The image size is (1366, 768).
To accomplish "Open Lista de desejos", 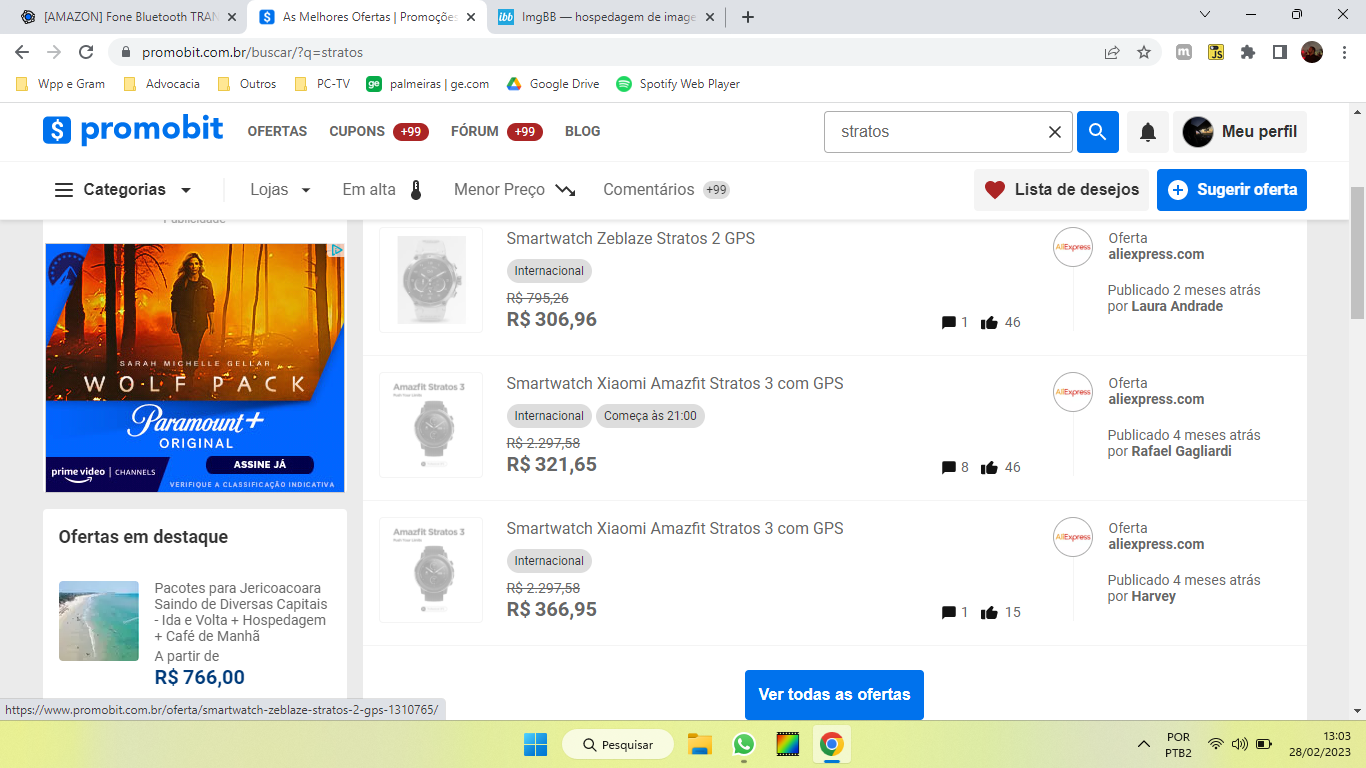I will point(1061,190).
